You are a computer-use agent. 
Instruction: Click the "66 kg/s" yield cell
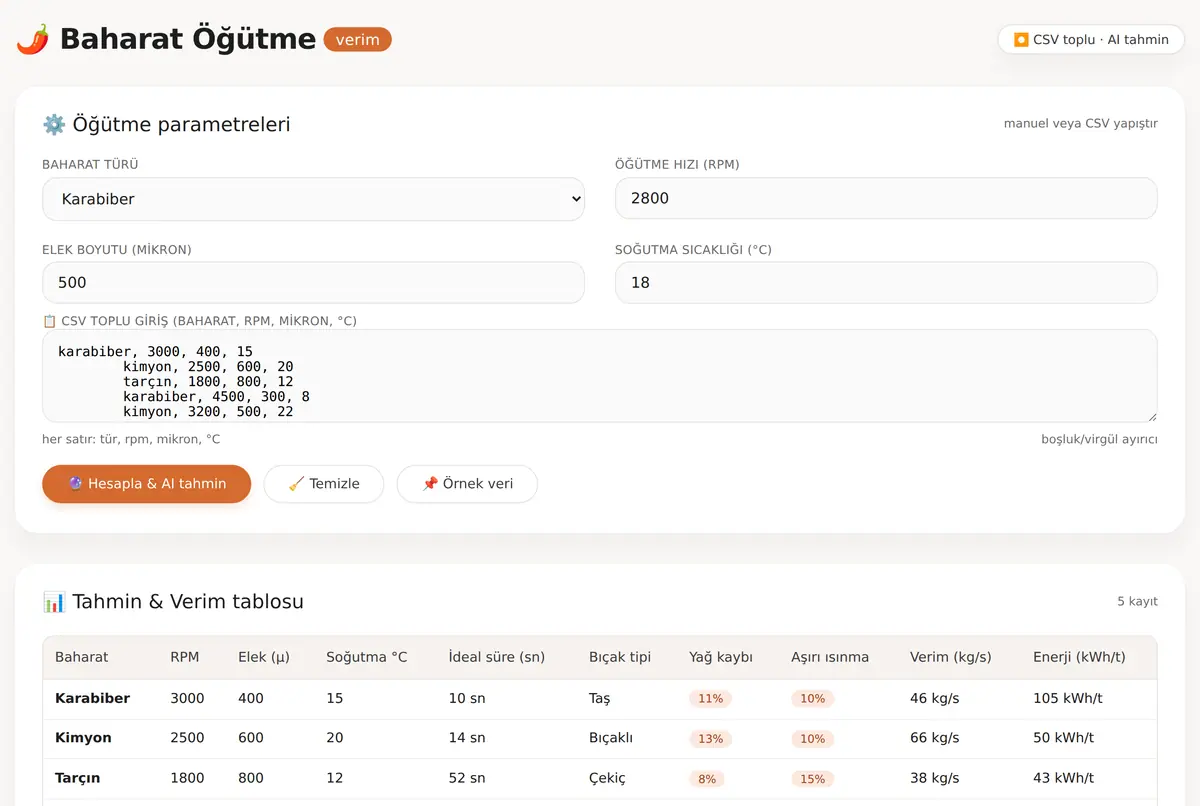click(x=934, y=738)
